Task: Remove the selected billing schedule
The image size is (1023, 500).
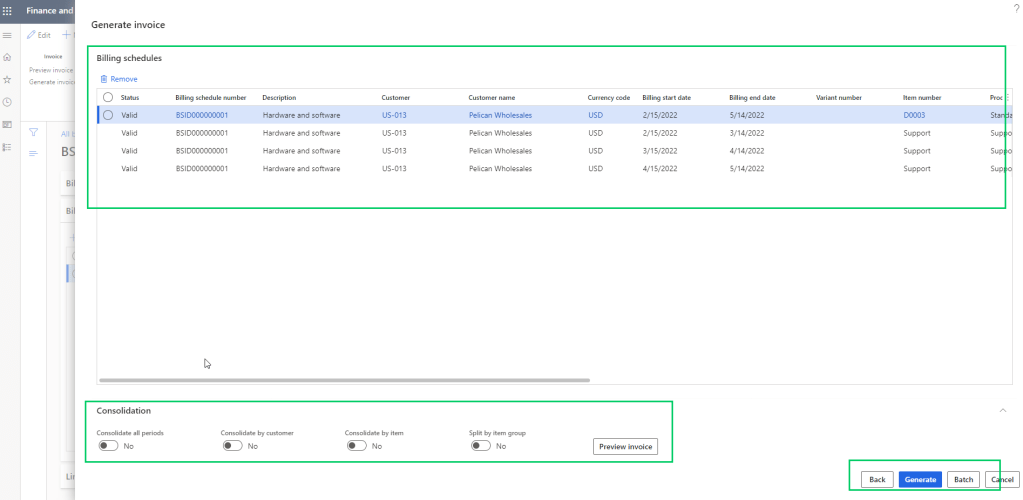Action: point(119,79)
